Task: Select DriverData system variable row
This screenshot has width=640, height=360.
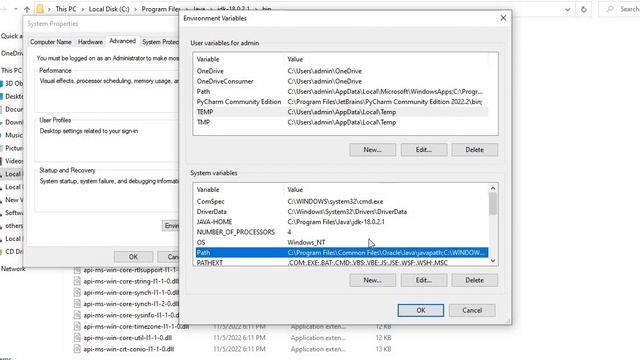Action: (x=342, y=211)
